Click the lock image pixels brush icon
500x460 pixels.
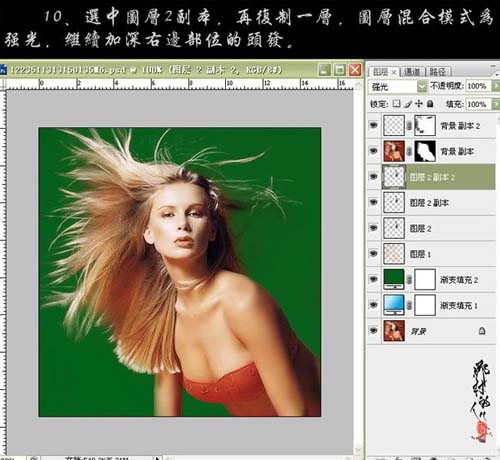click(408, 104)
